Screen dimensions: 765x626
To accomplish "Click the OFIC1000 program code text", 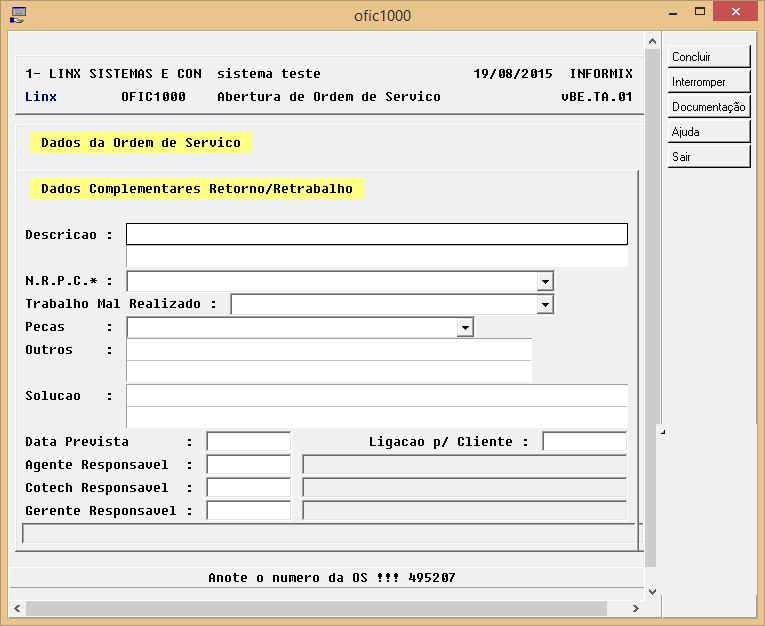I will (x=153, y=97).
